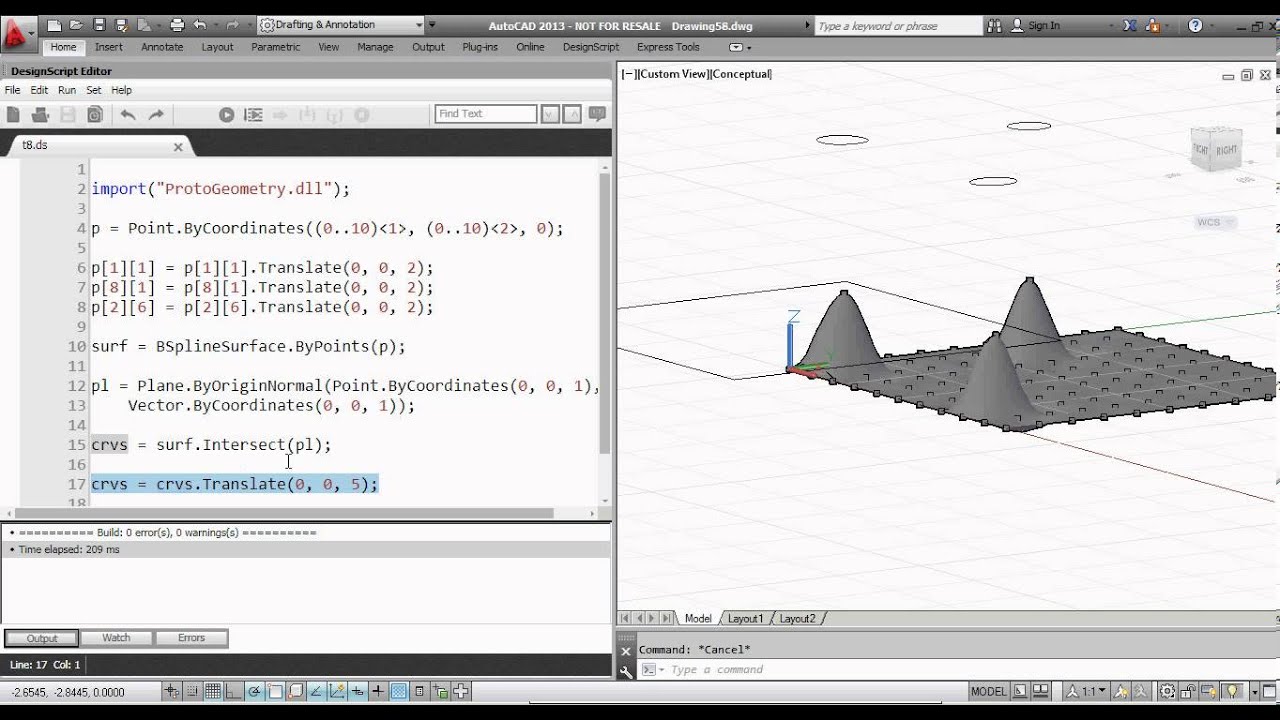This screenshot has height=720, width=1280.
Task: Toggle Grid Display in status bar
Action: click(x=213, y=691)
